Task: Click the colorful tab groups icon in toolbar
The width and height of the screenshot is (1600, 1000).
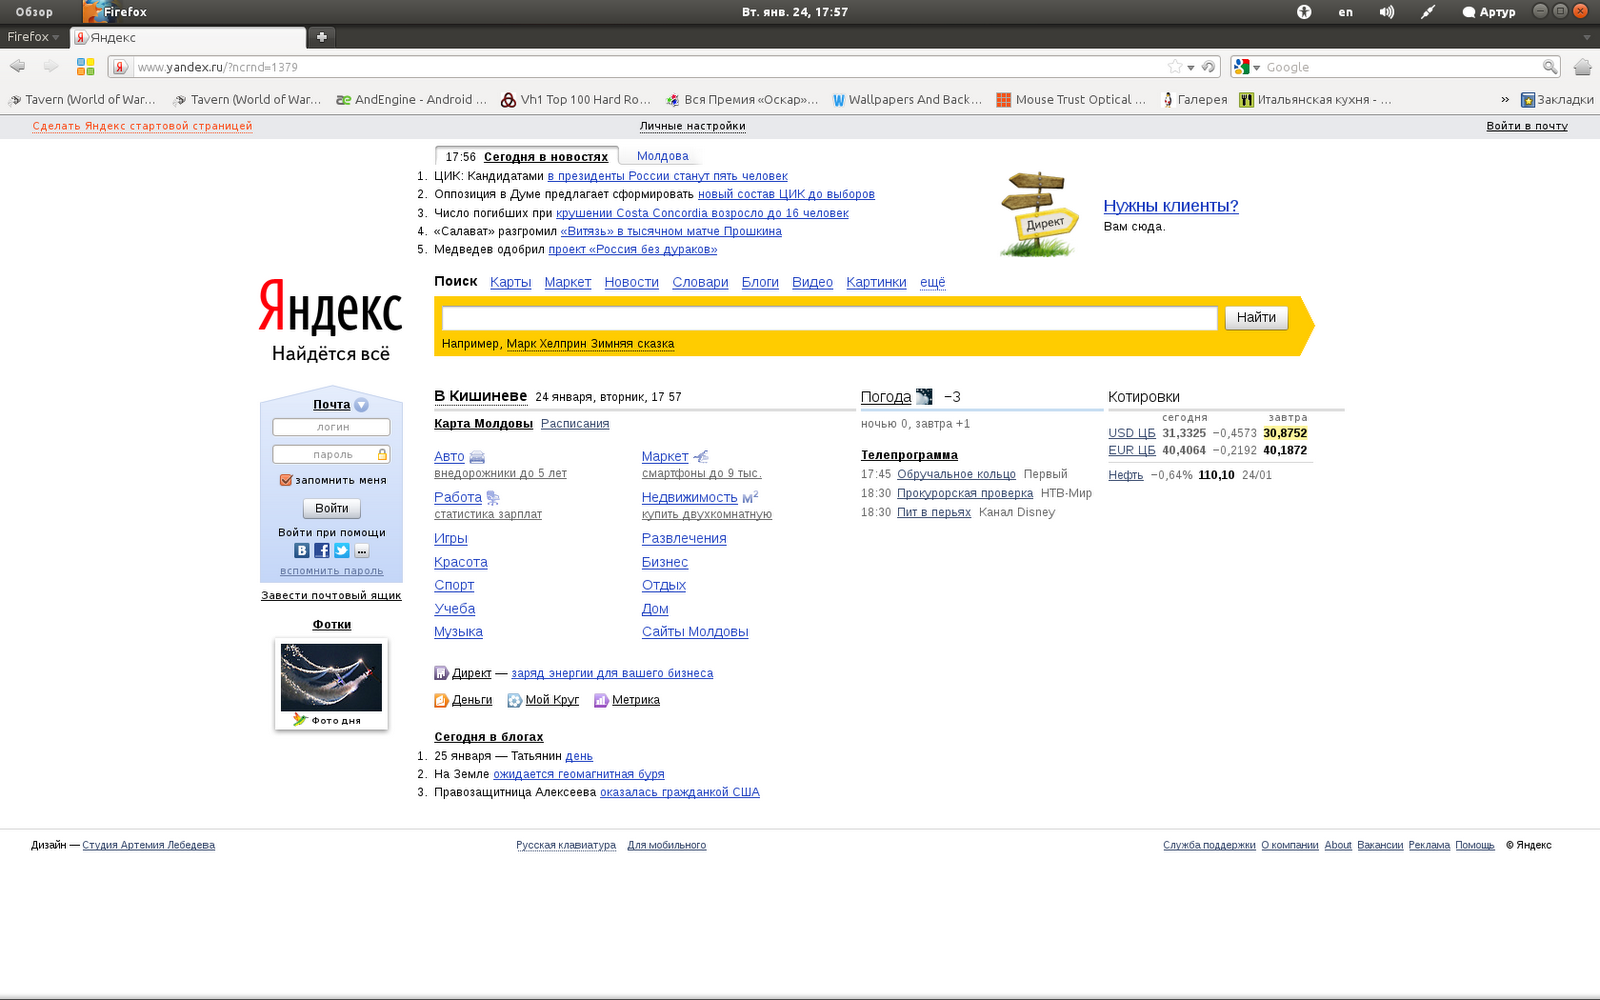Action: click(x=86, y=66)
